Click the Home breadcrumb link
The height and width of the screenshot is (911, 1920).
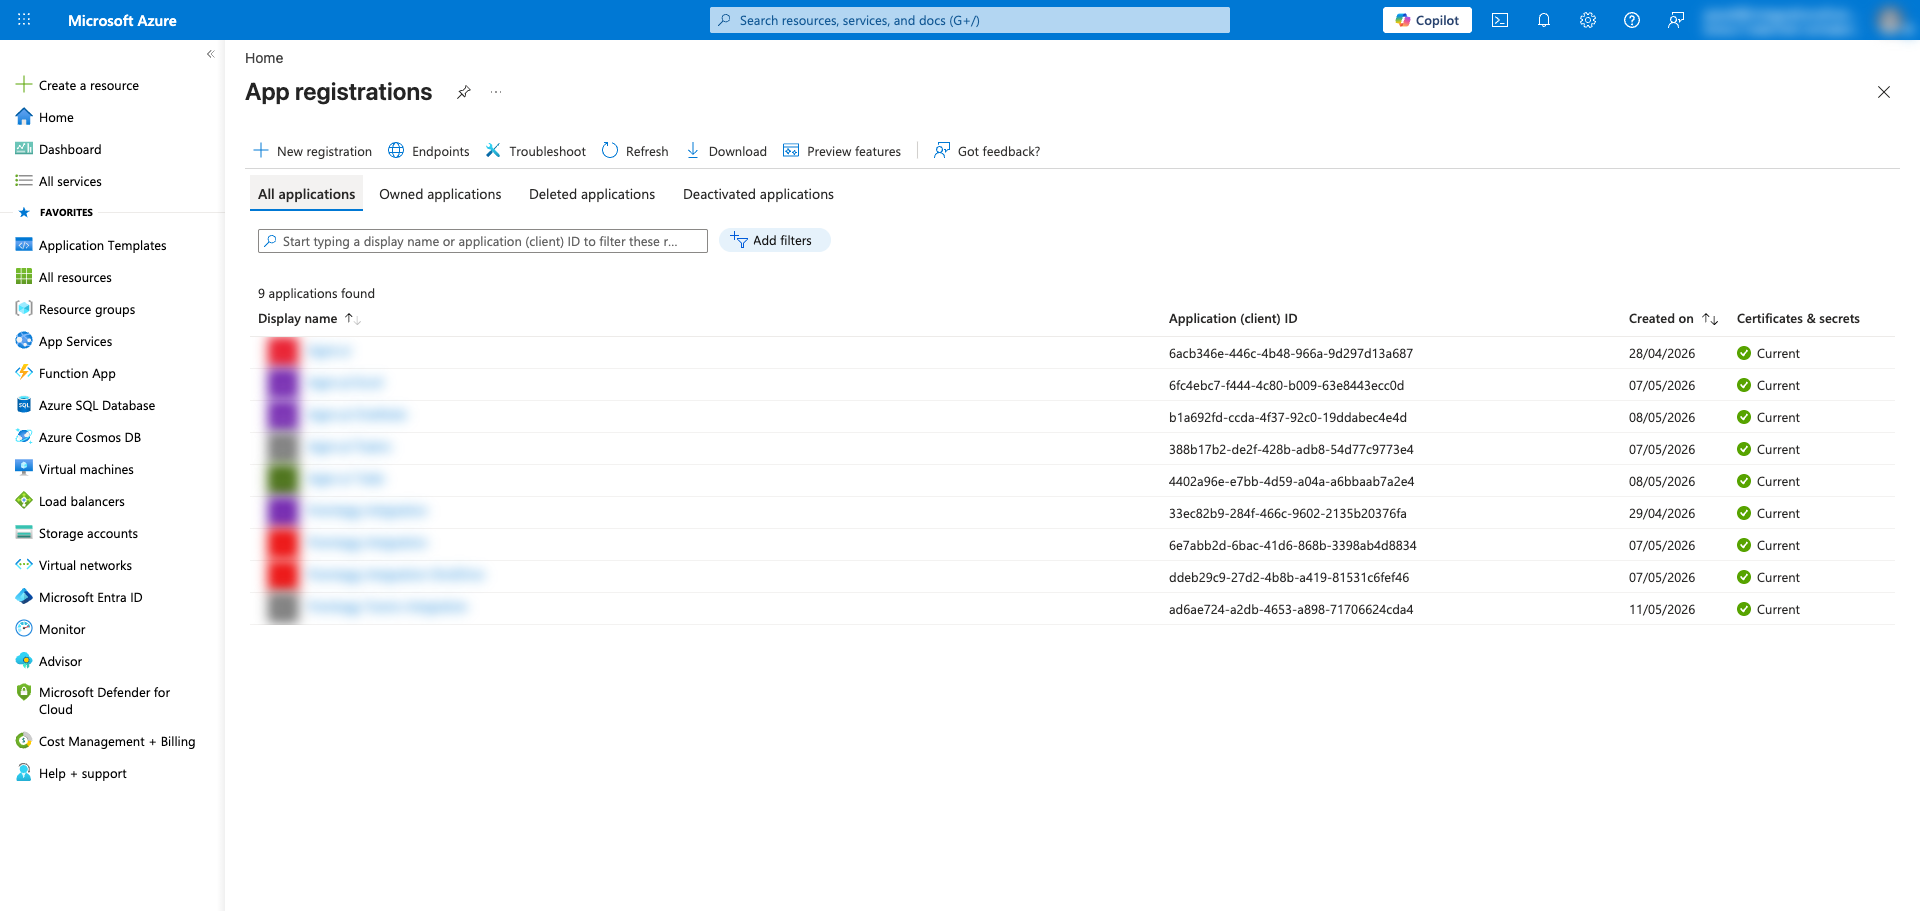click(x=264, y=58)
